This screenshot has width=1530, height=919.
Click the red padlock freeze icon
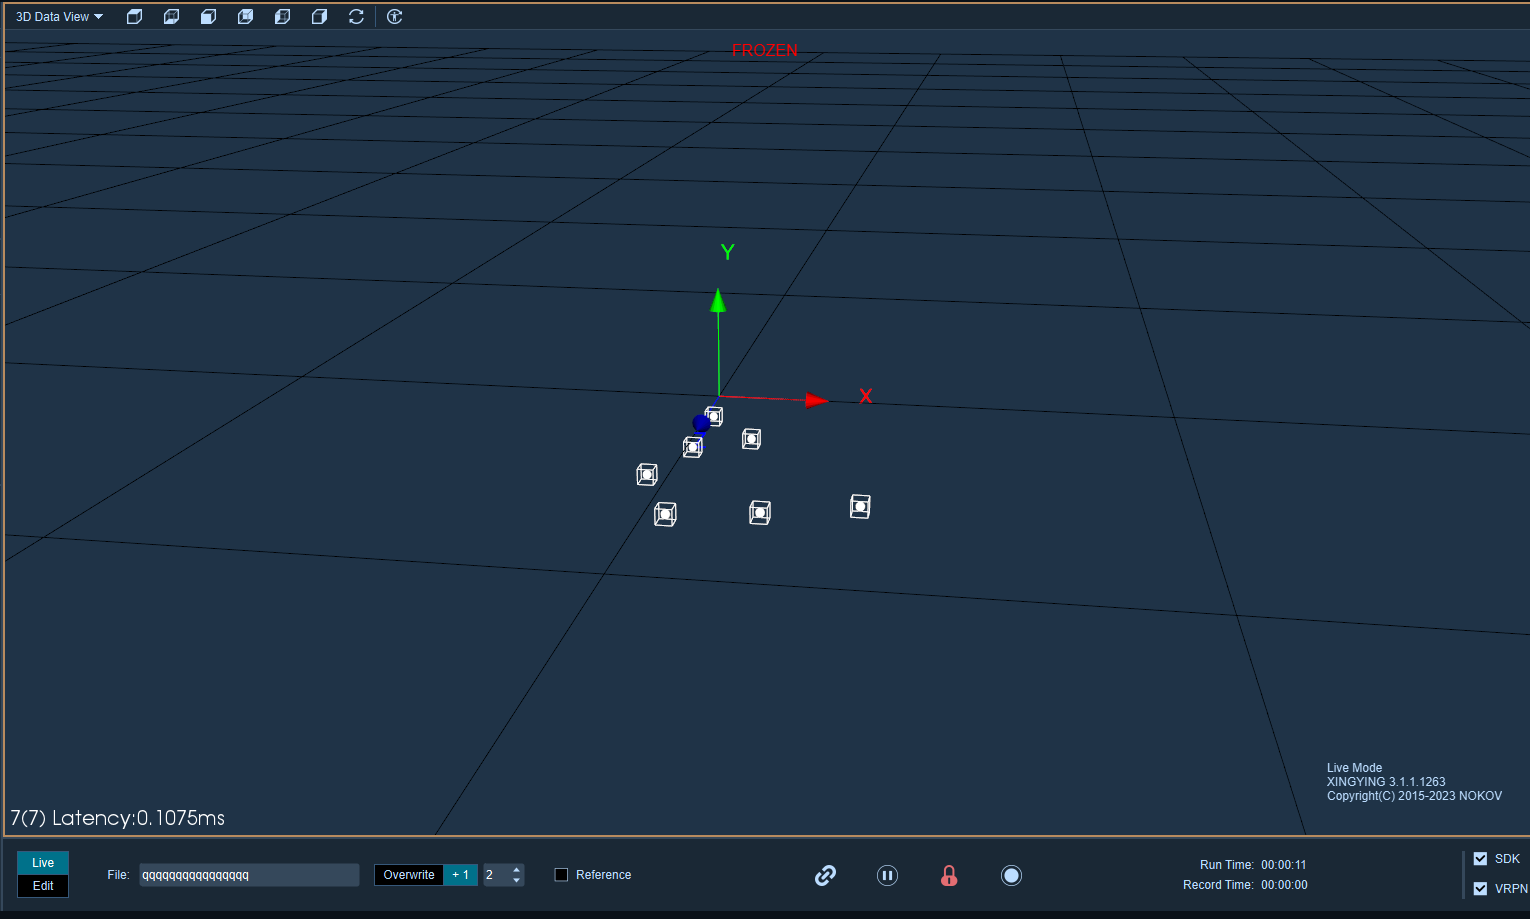point(949,875)
